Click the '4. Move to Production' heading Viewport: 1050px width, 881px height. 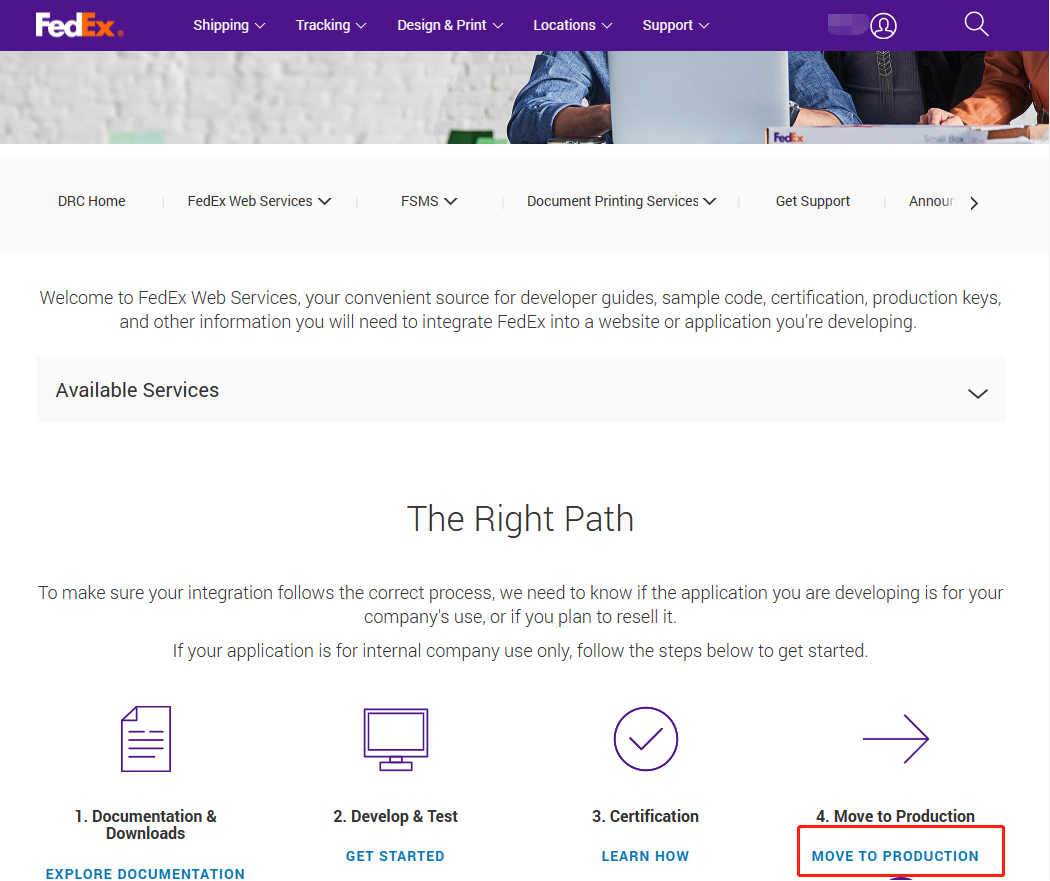(x=895, y=816)
